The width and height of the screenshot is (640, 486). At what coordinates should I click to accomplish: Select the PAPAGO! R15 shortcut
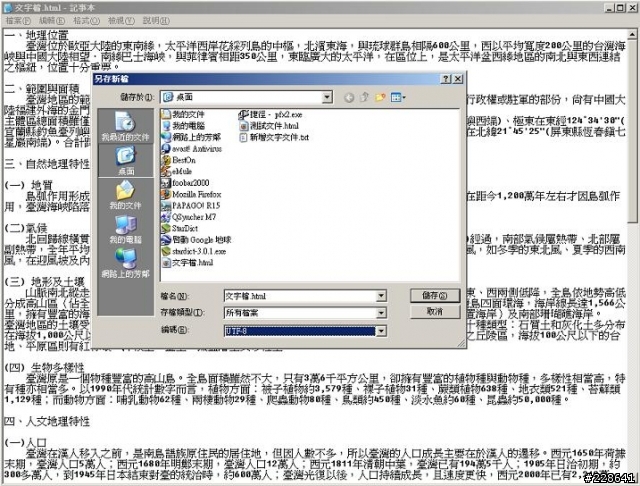(191, 206)
